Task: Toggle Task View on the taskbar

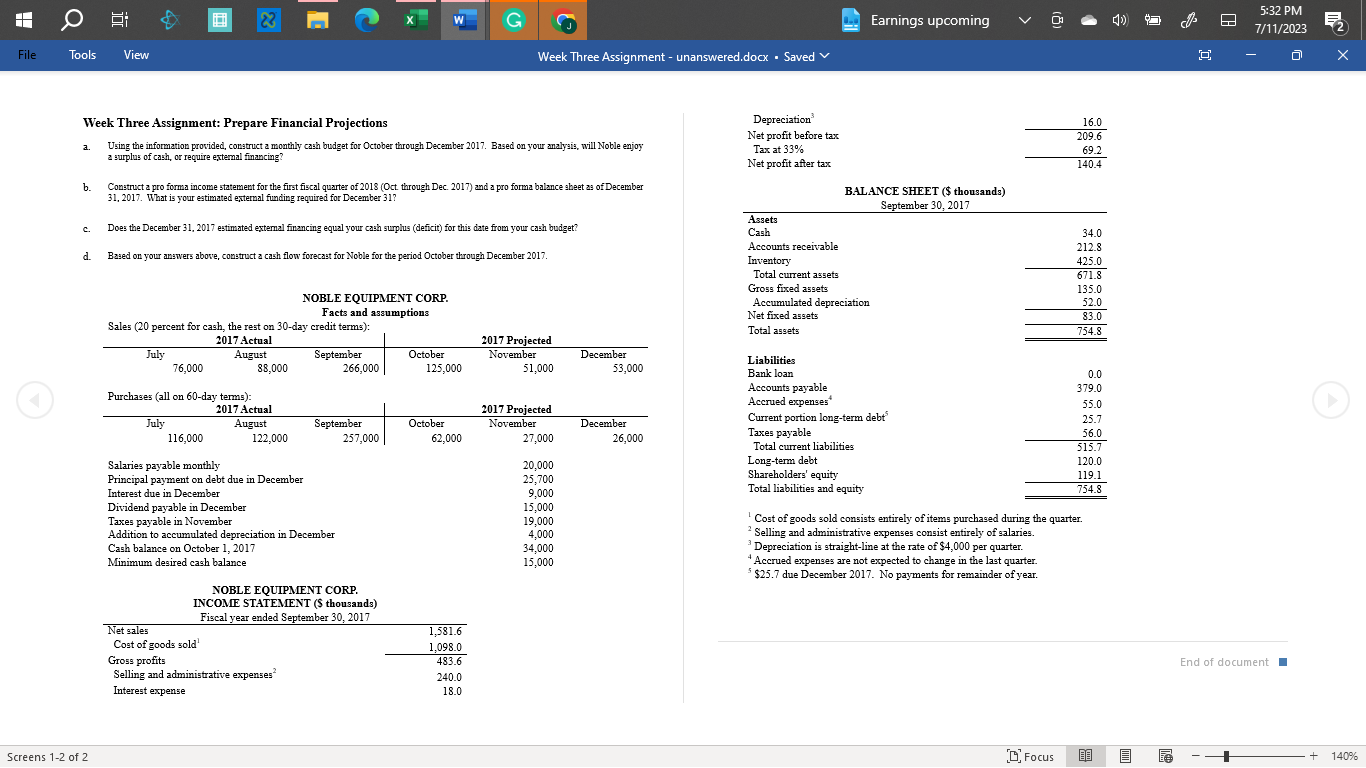Action: point(116,20)
